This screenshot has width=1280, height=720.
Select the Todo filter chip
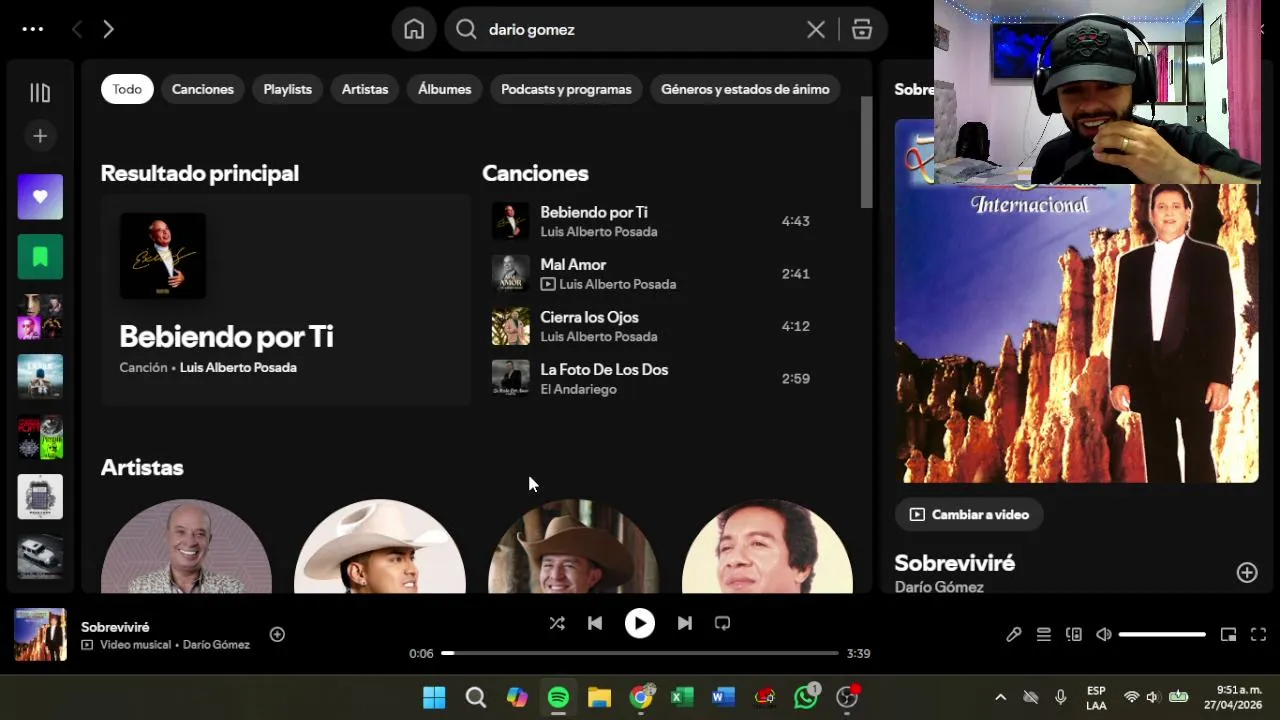click(x=127, y=89)
